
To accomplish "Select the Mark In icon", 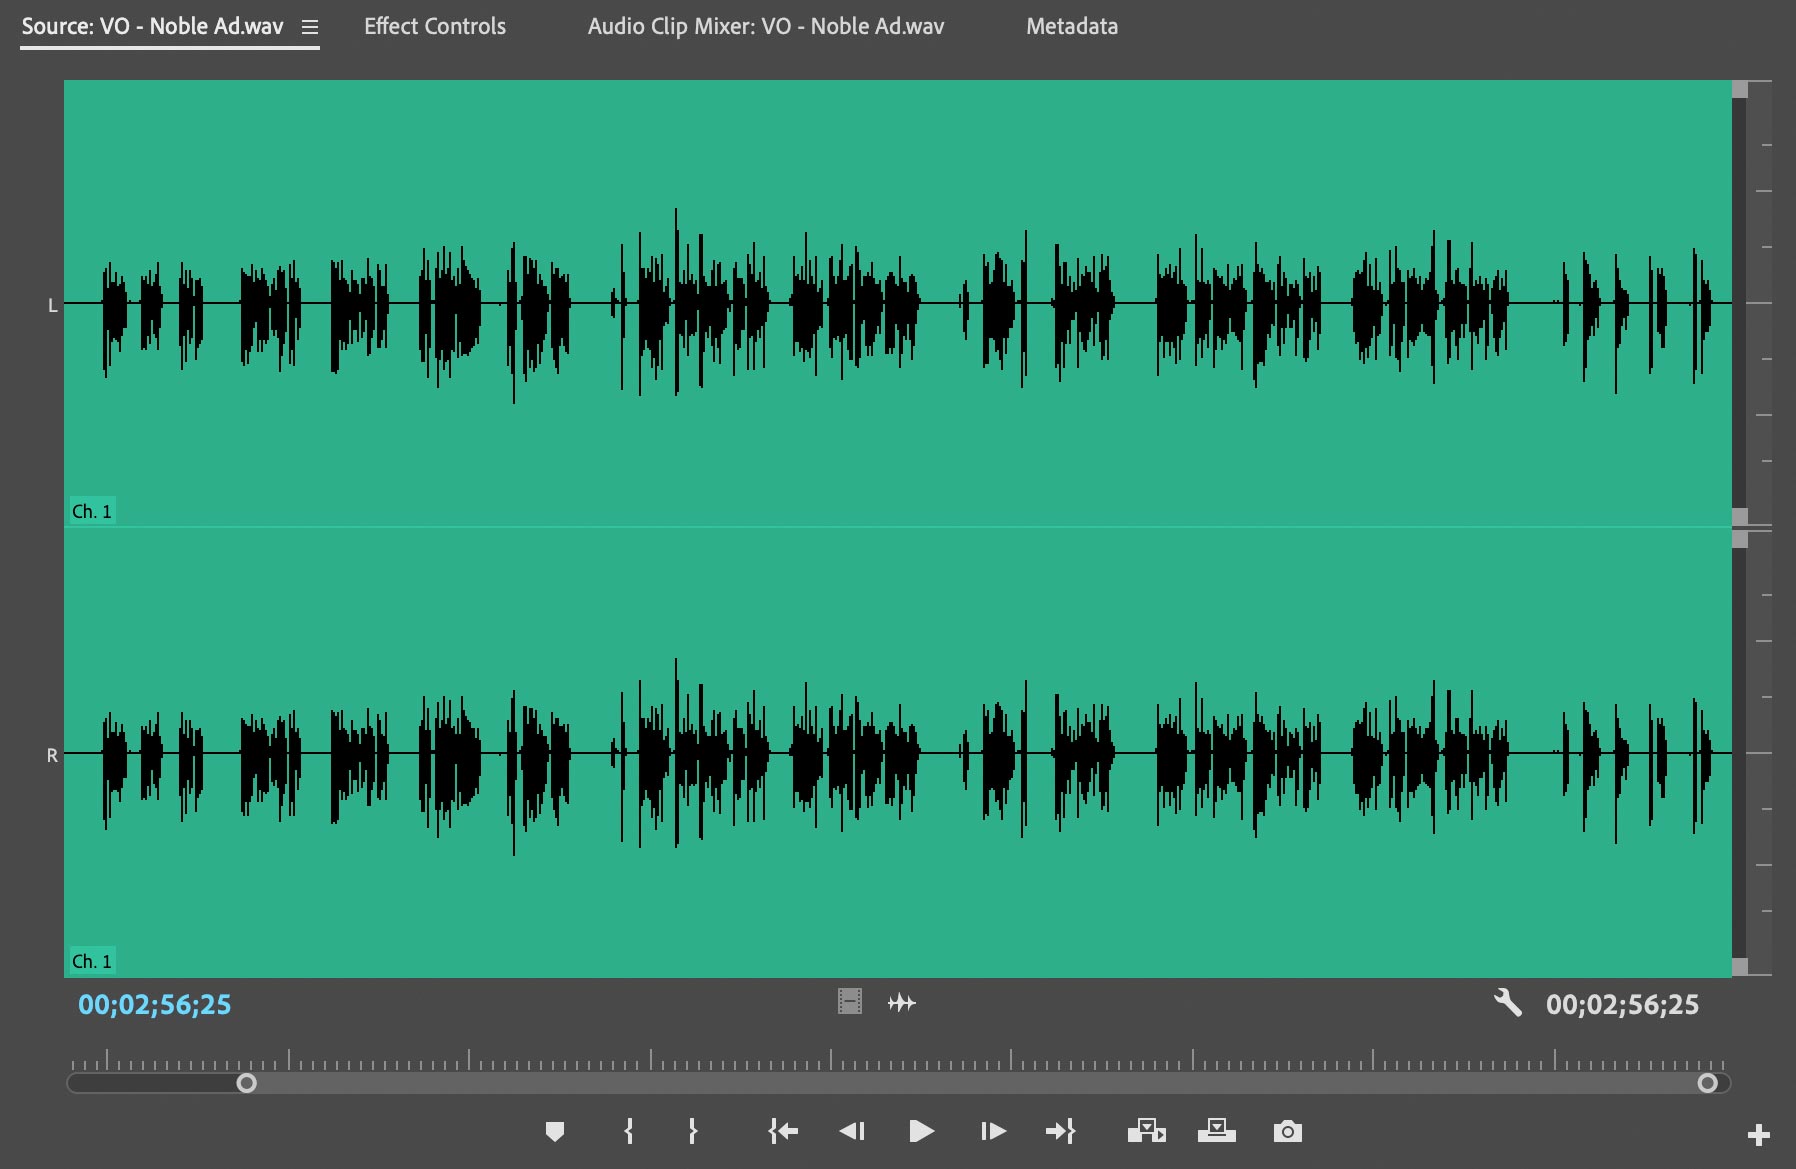I will coord(628,1131).
